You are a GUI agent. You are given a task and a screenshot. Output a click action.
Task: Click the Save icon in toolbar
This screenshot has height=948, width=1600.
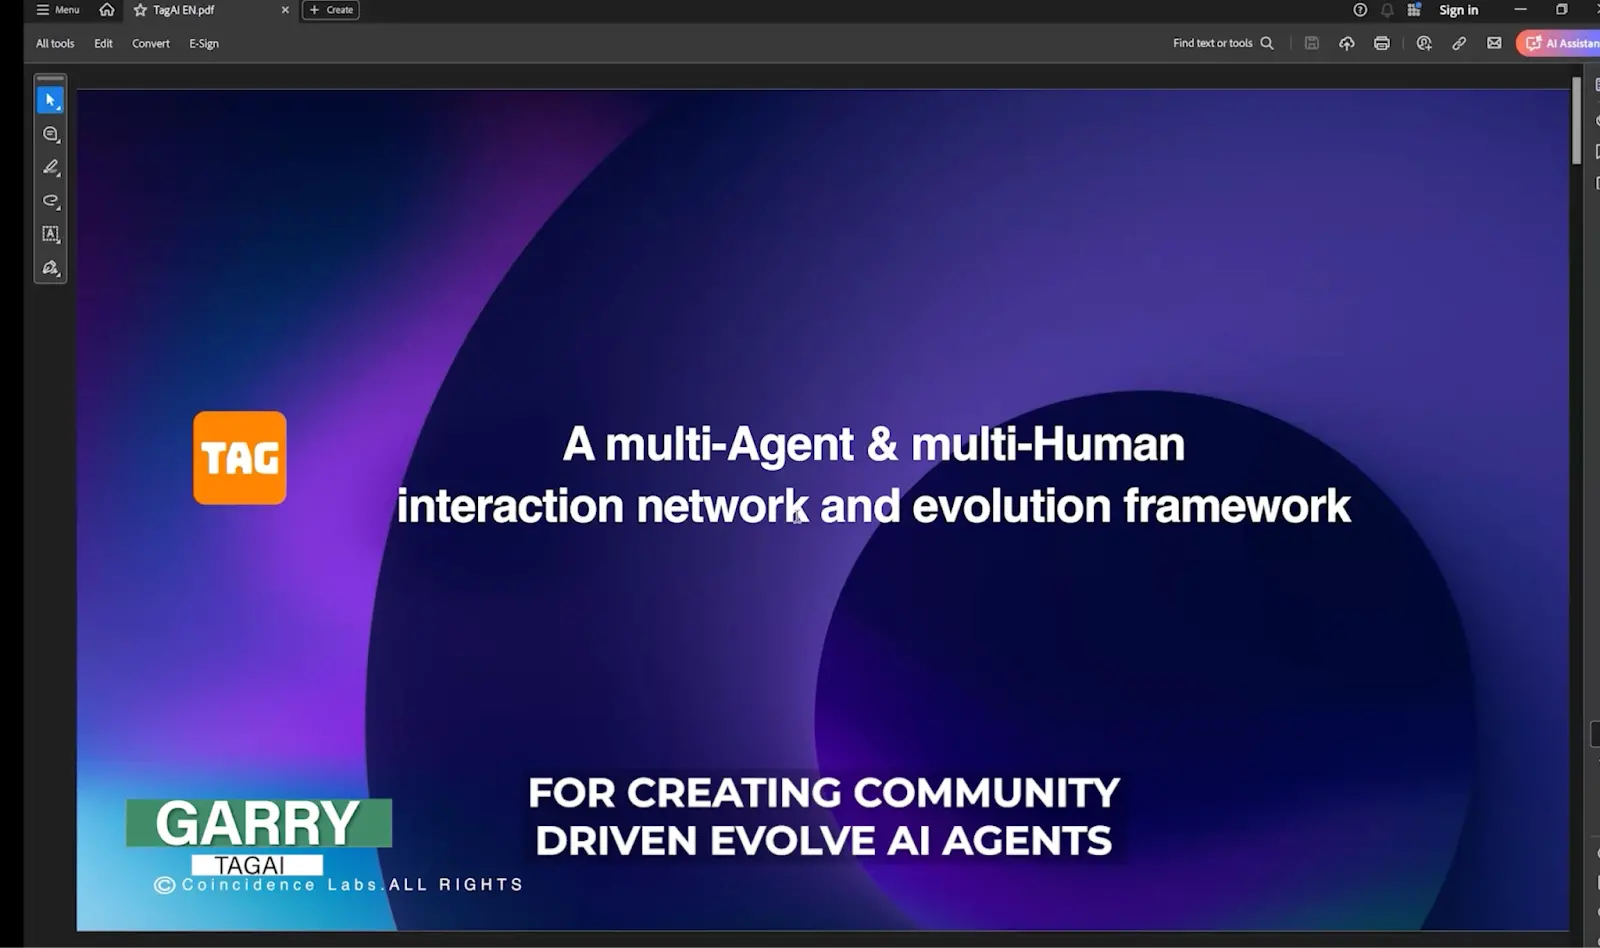pyautogui.click(x=1312, y=43)
